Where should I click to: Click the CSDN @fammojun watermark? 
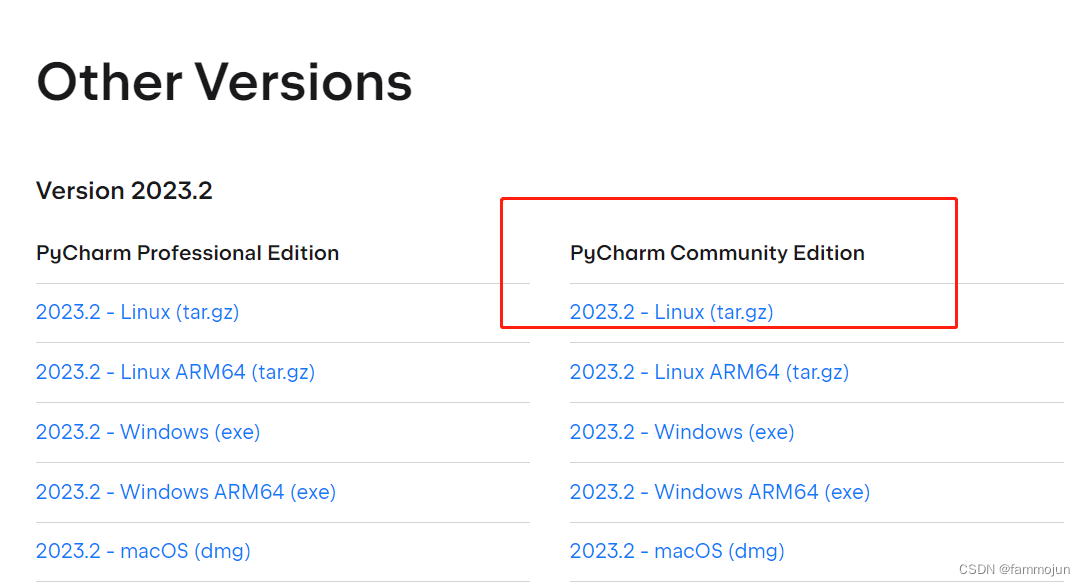[x=1014, y=569]
